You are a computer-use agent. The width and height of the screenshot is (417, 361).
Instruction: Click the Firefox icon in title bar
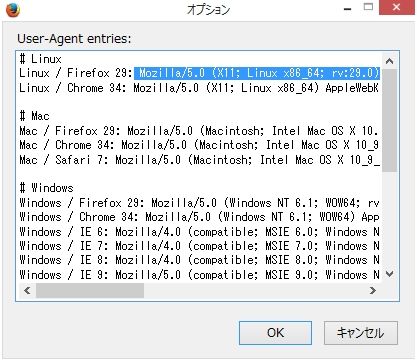(x=13, y=9)
